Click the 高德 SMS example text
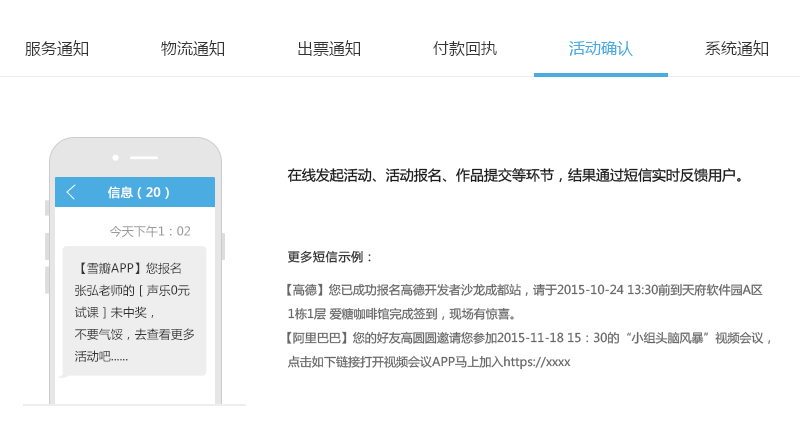 [524, 301]
